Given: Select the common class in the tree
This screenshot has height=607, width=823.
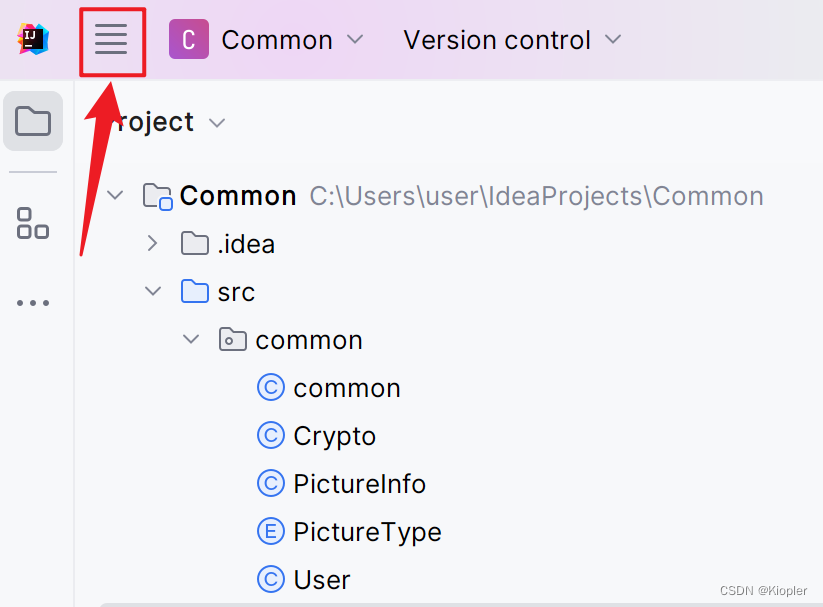Looking at the screenshot, I should 346,388.
